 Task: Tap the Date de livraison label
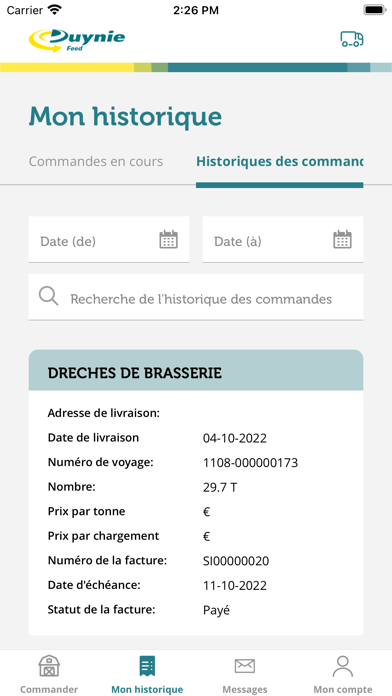tap(93, 438)
